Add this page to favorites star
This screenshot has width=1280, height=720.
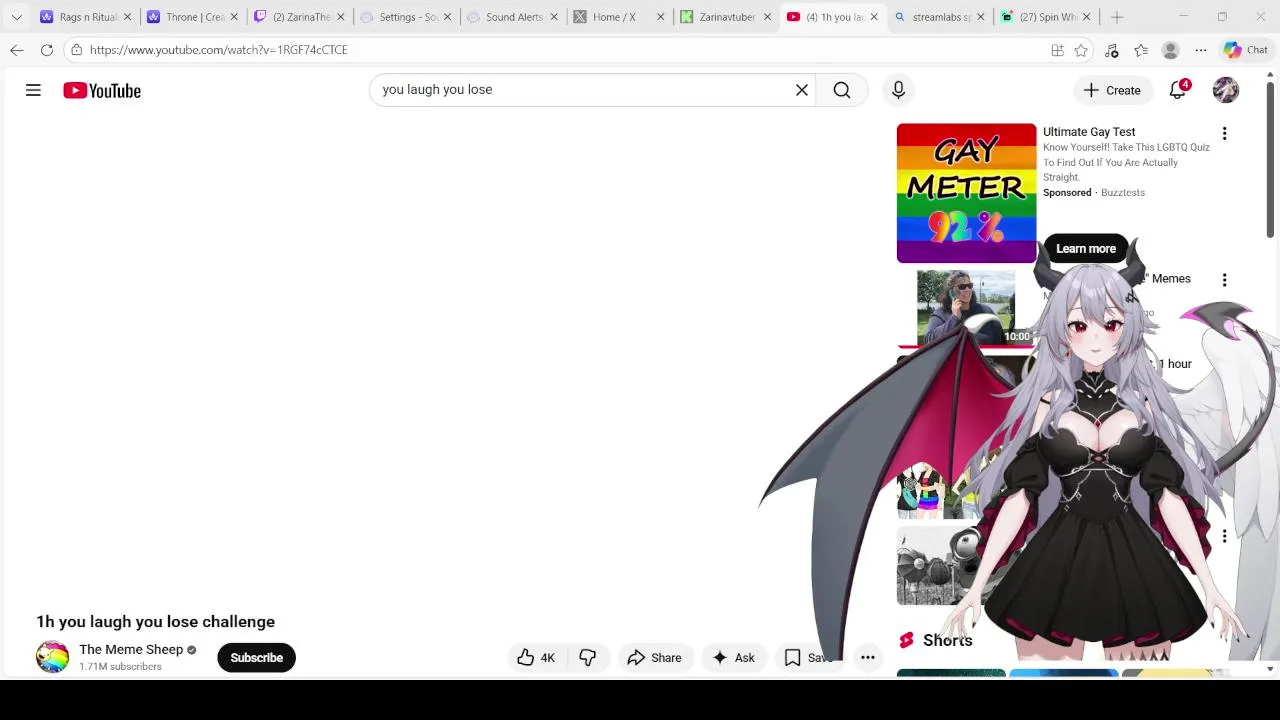coord(1081,50)
